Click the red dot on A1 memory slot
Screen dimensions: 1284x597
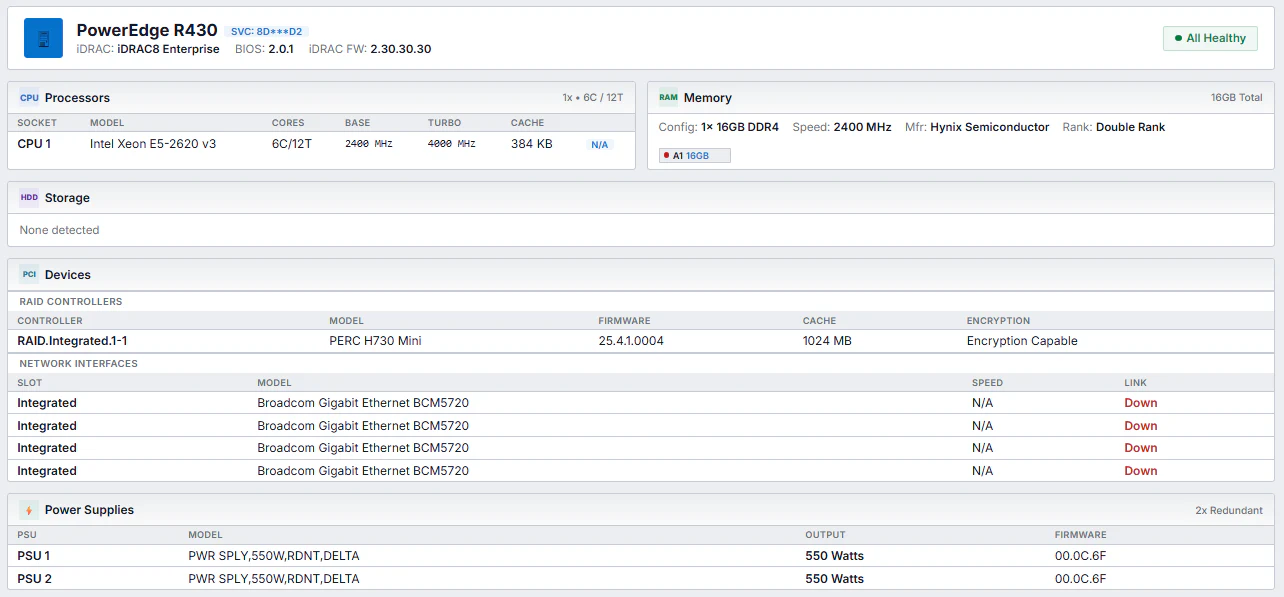tap(666, 156)
